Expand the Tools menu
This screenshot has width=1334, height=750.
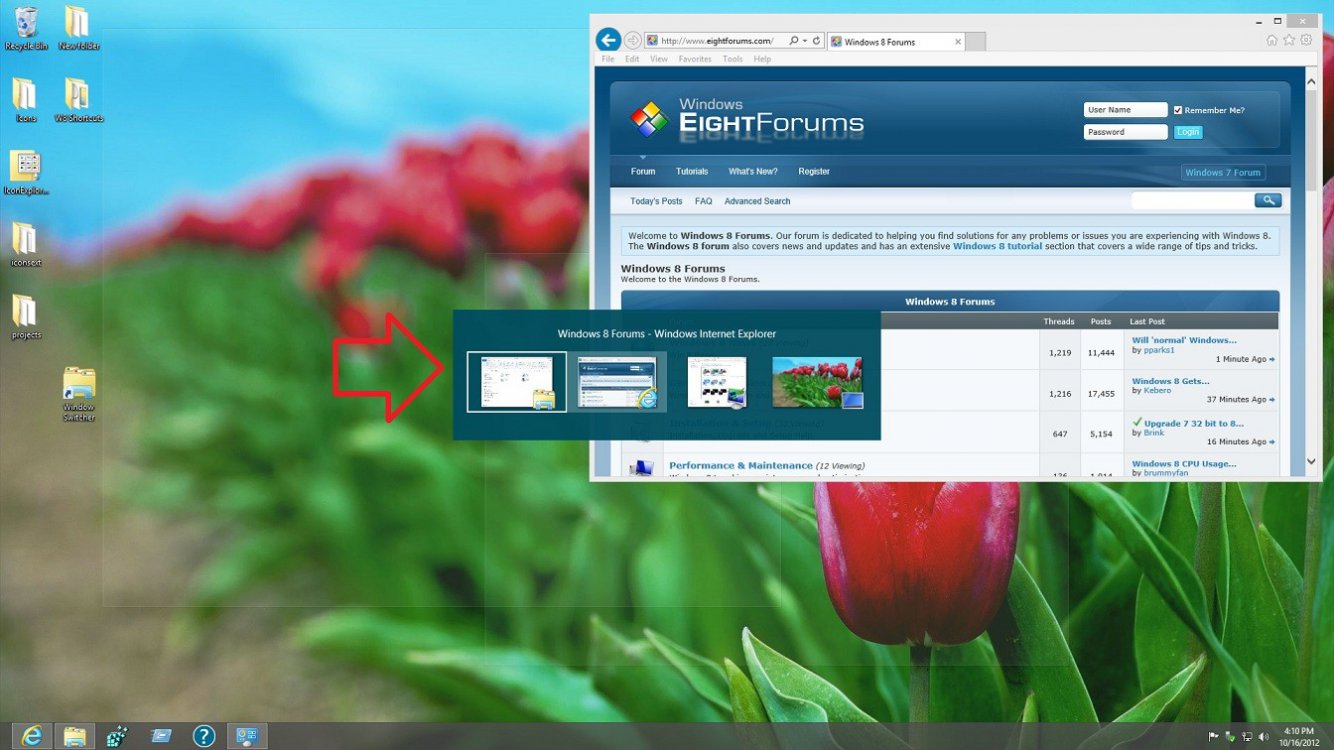tap(733, 58)
